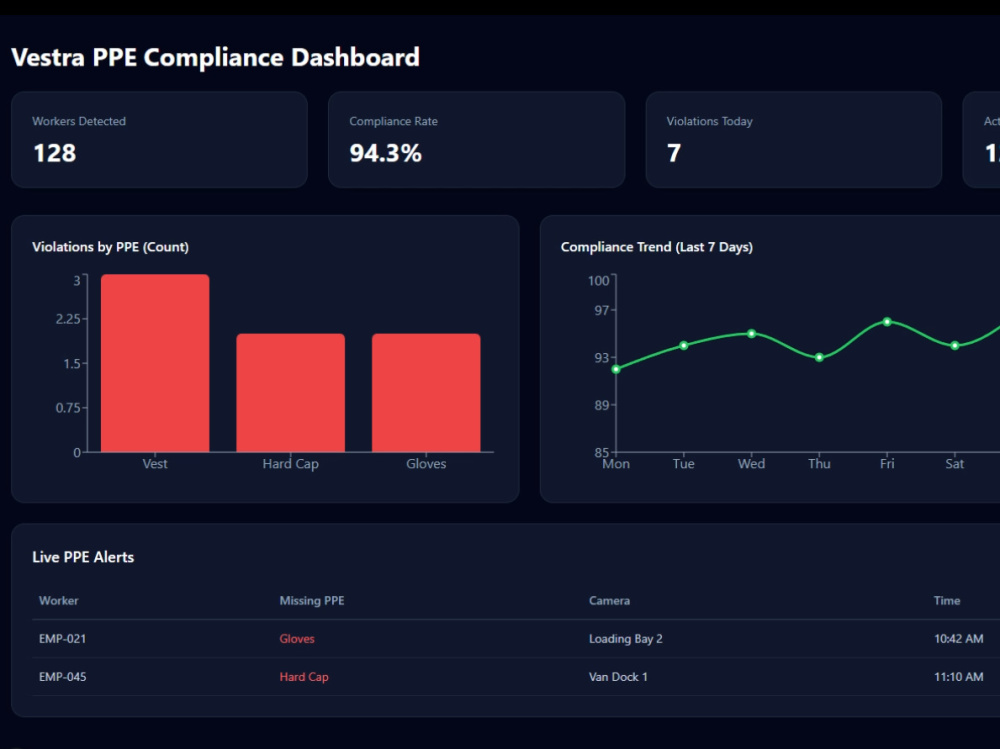1000x749 pixels.
Task: Click the 128 workers value
Action: (x=55, y=153)
